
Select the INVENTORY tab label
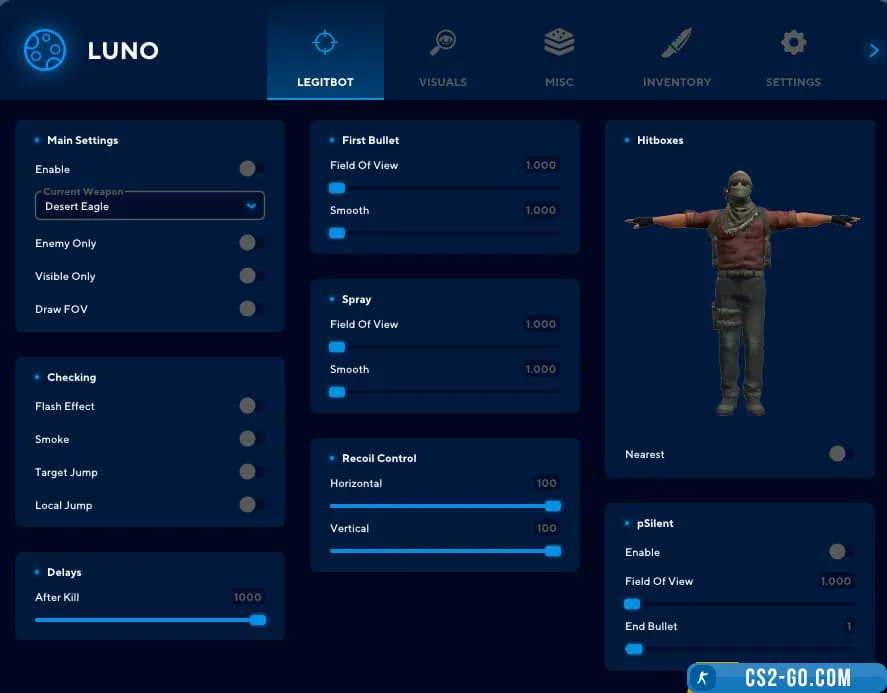(676, 82)
